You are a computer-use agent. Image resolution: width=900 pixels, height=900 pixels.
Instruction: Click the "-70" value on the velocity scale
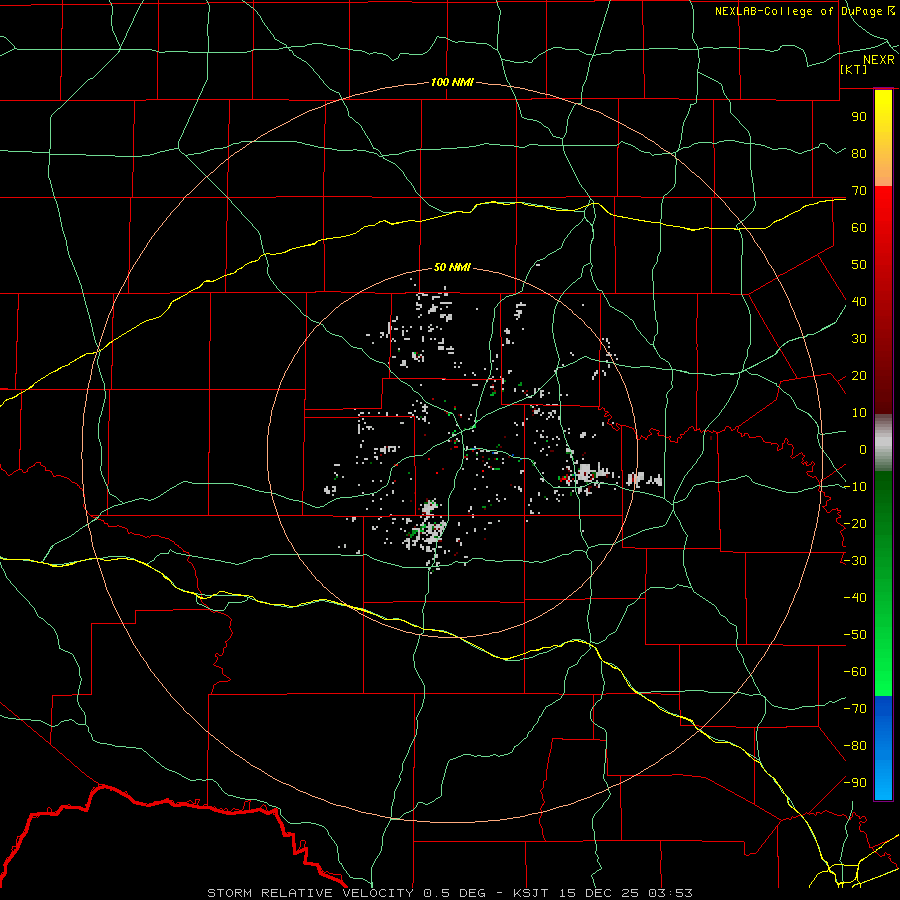pos(855,709)
